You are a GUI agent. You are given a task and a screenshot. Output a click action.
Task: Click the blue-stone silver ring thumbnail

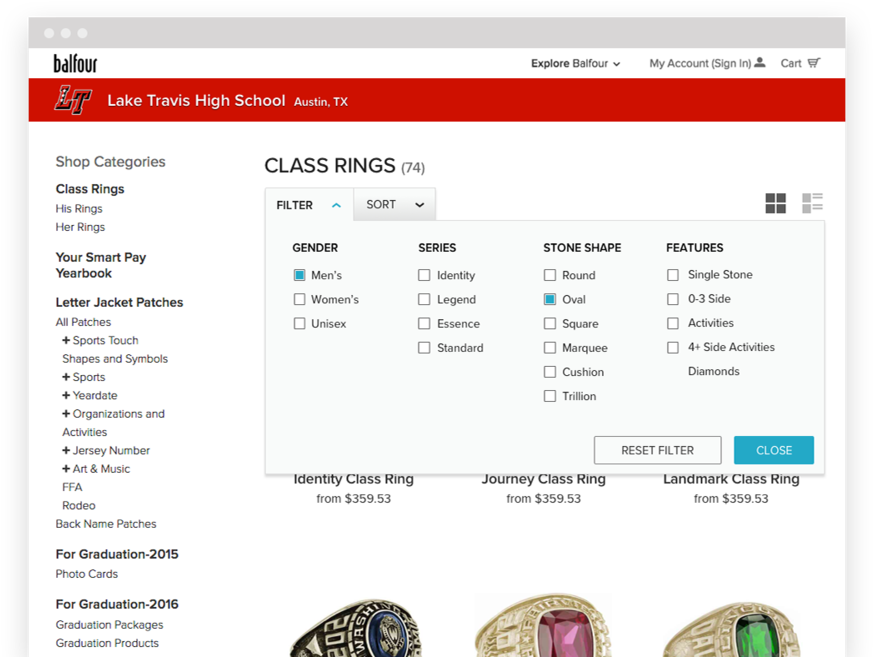[x=355, y=627]
